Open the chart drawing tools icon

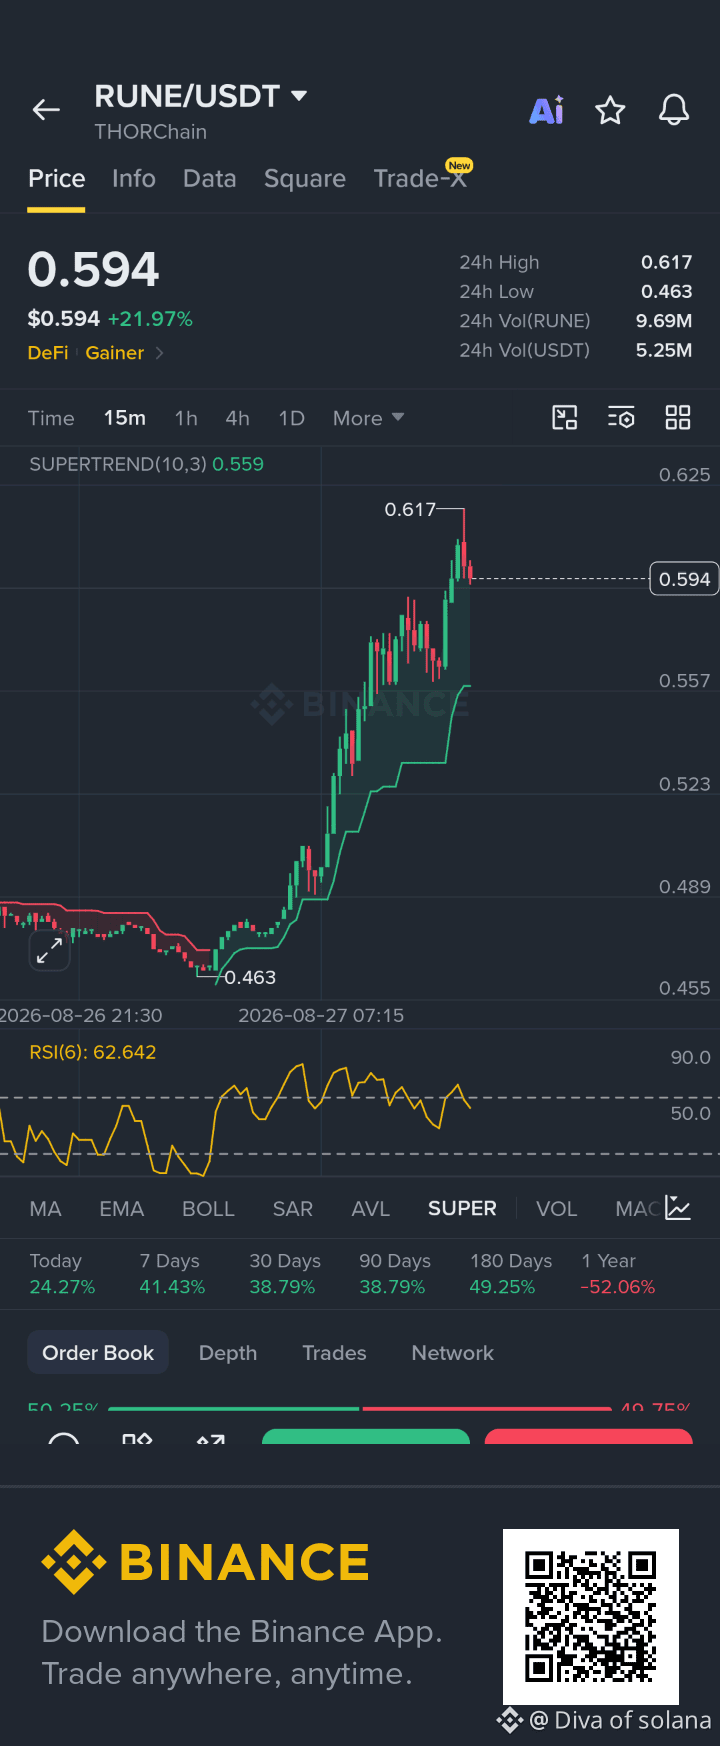(x=565, y=418)
